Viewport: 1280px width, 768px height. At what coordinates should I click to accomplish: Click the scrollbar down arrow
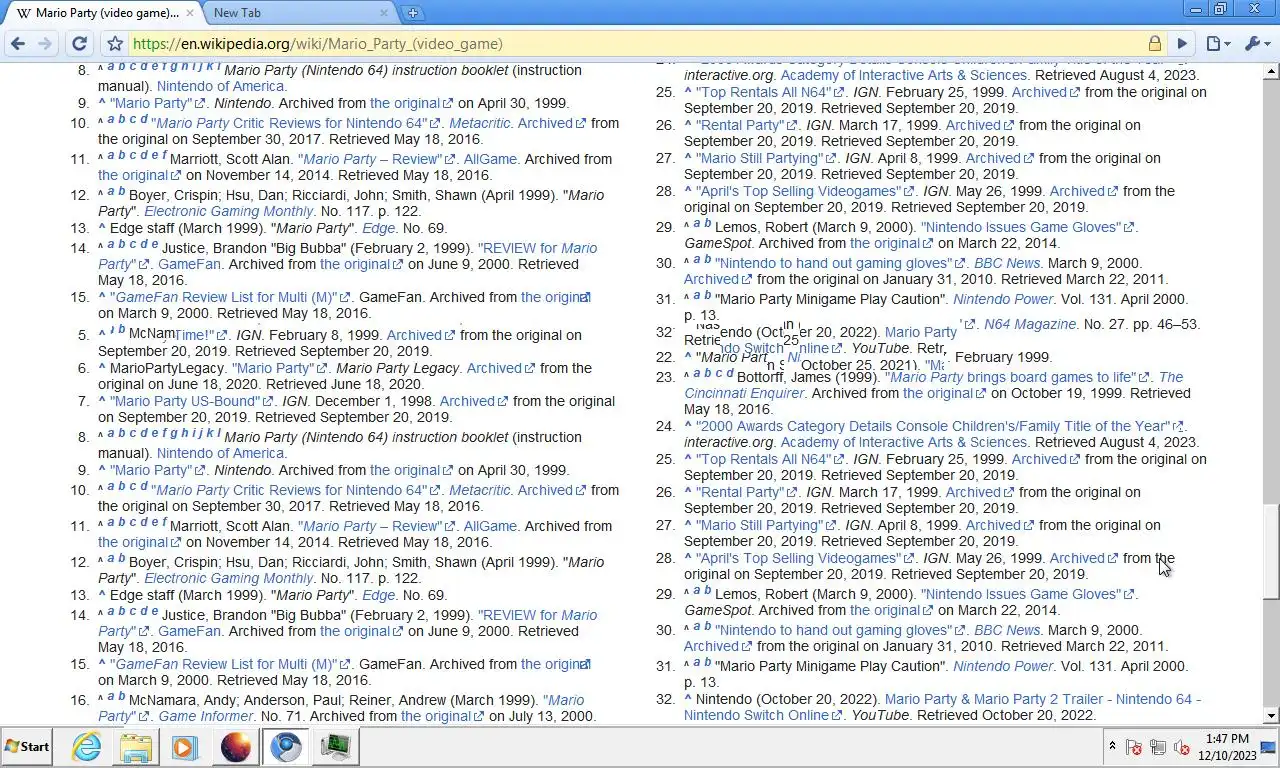coord(1272,716)
